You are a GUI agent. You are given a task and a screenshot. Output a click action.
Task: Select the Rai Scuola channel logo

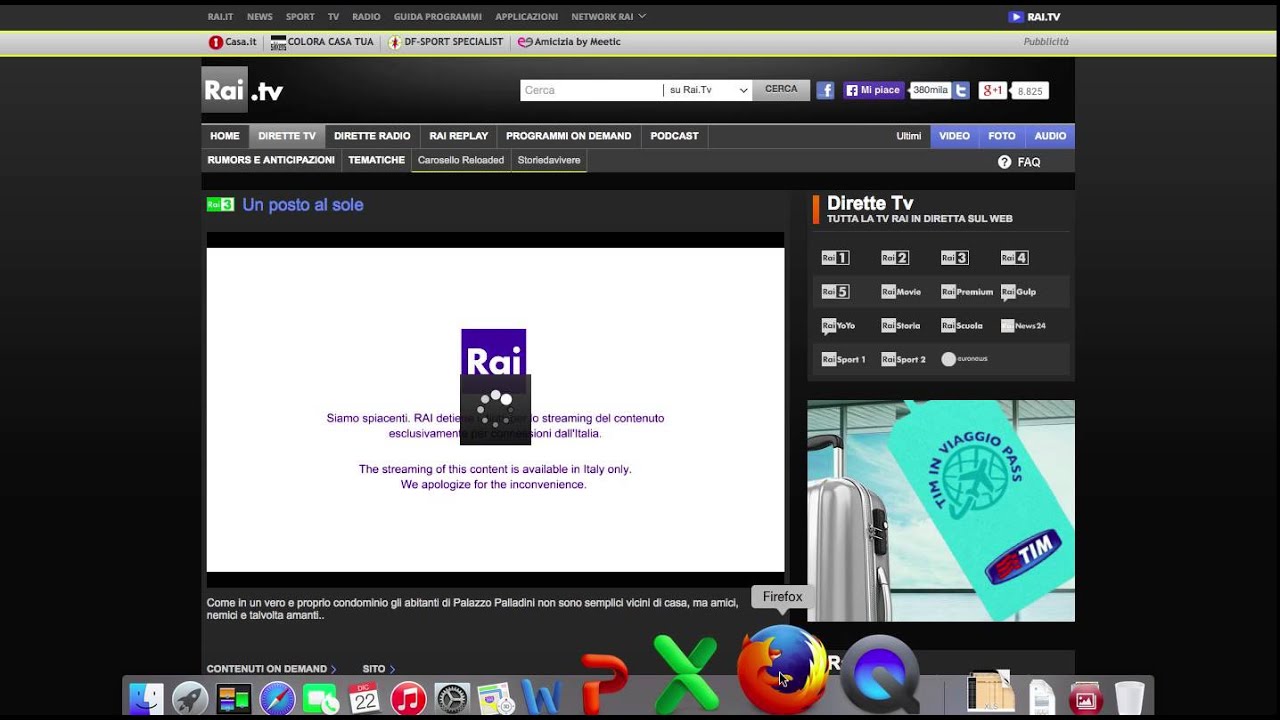click(962, 326)
